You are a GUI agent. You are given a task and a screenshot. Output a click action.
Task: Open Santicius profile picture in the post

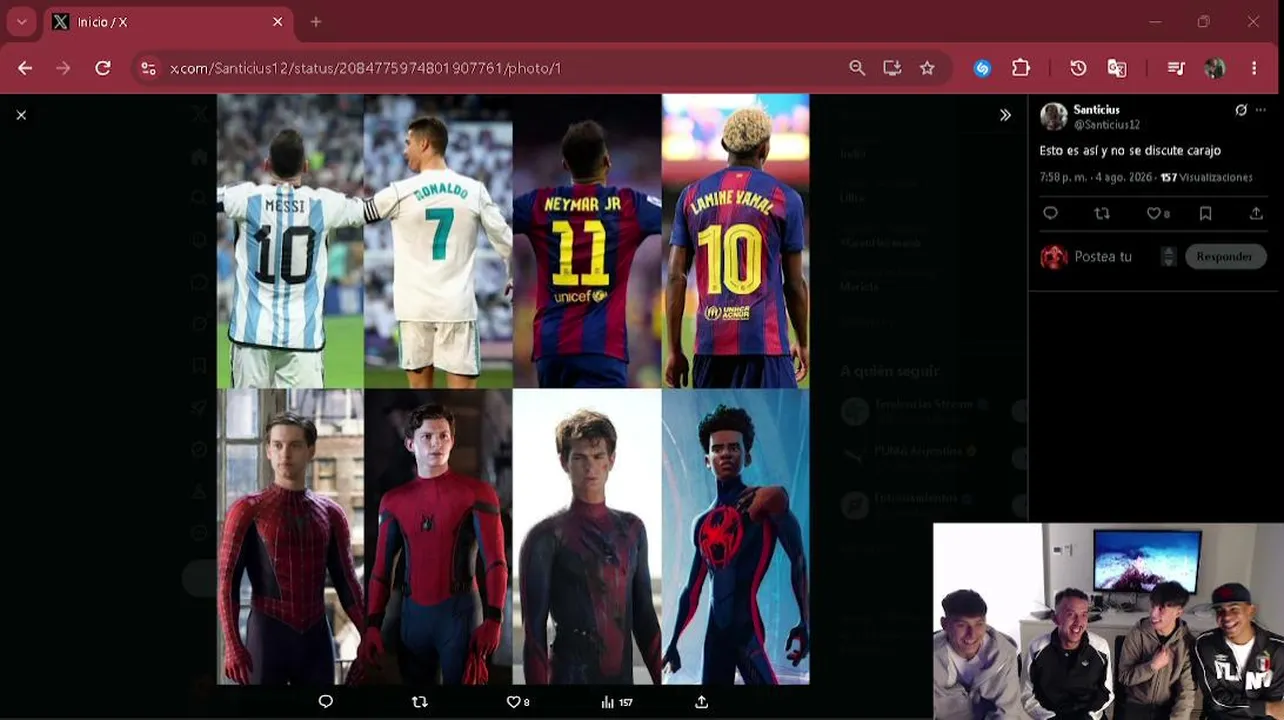click(x=1054, y=116)
